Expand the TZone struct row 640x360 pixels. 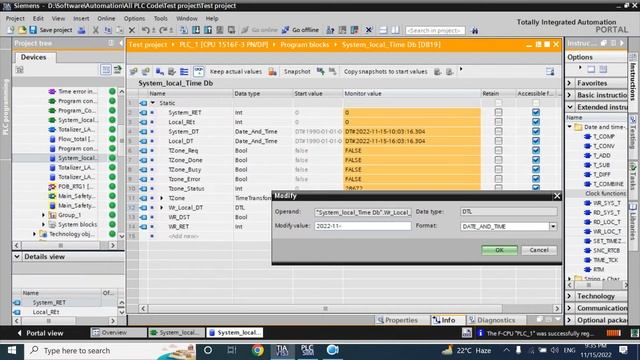click(x=162, y=198)
